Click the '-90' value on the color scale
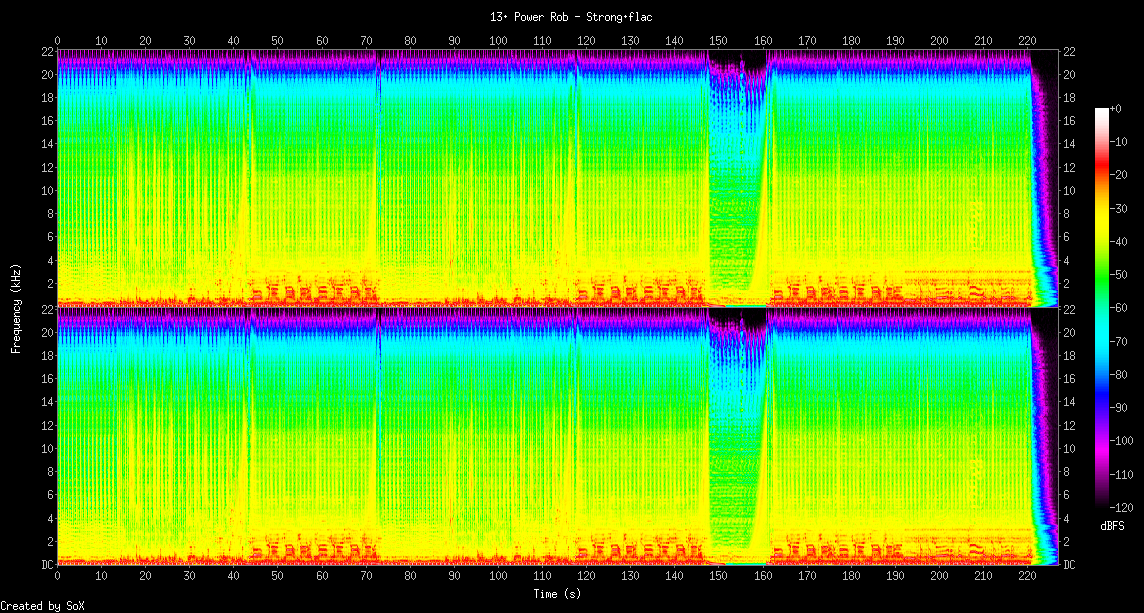1144x613 pixels. (x=1121, y=408)
